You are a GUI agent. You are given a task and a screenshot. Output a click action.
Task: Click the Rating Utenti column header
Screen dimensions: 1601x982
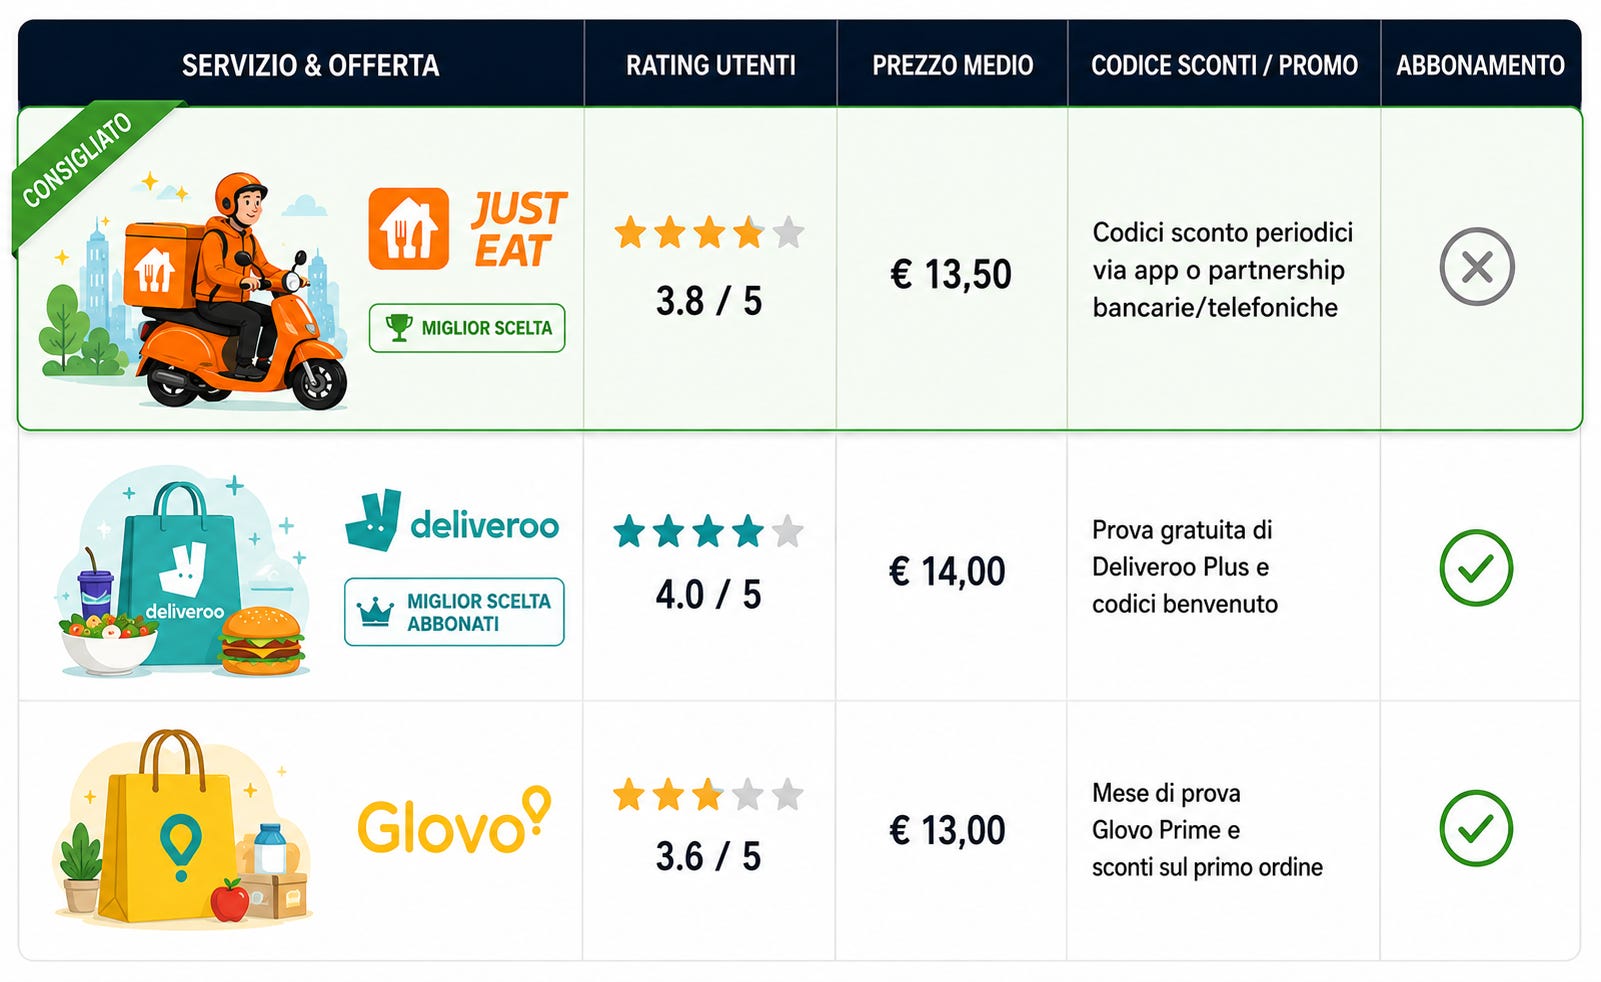pos(711,66)
